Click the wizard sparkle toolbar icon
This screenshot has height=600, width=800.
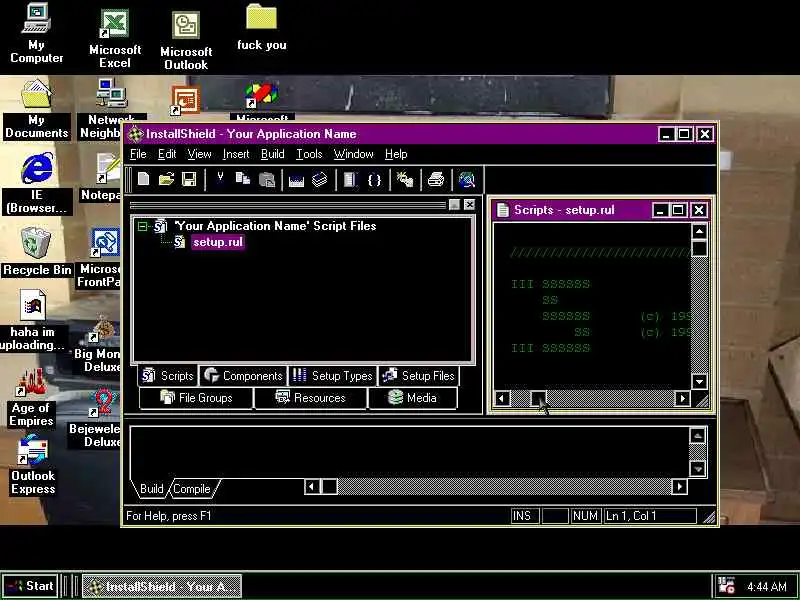pos(405,180)
